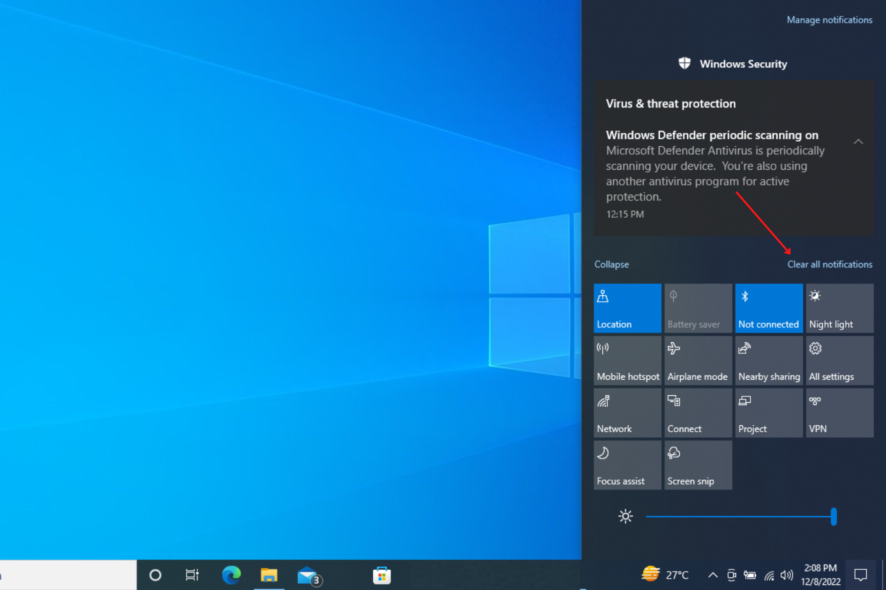This screenshot has height=590, width=886.
Task: Click the Meet Now tray icon
Action: pos(731,575)
